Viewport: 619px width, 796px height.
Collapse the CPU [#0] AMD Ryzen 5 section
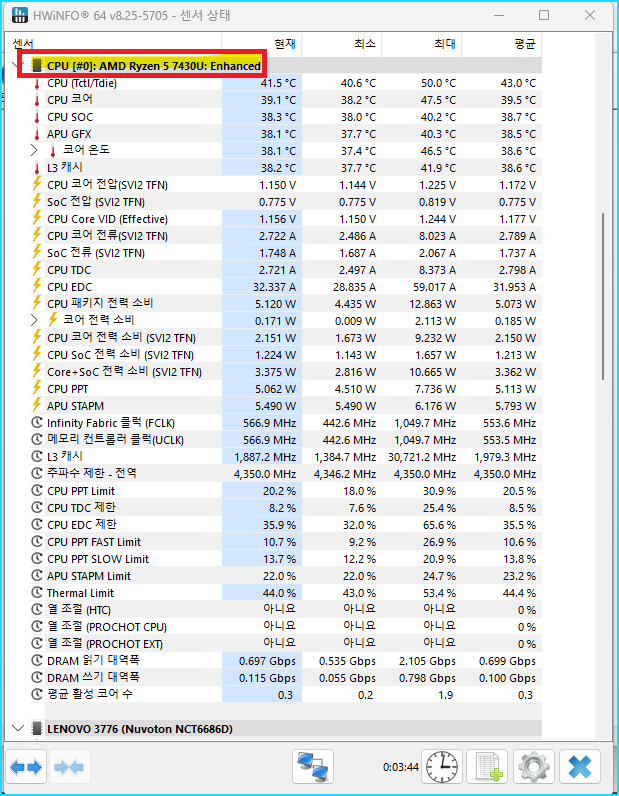pyautogui.click(x=17, y=65)
